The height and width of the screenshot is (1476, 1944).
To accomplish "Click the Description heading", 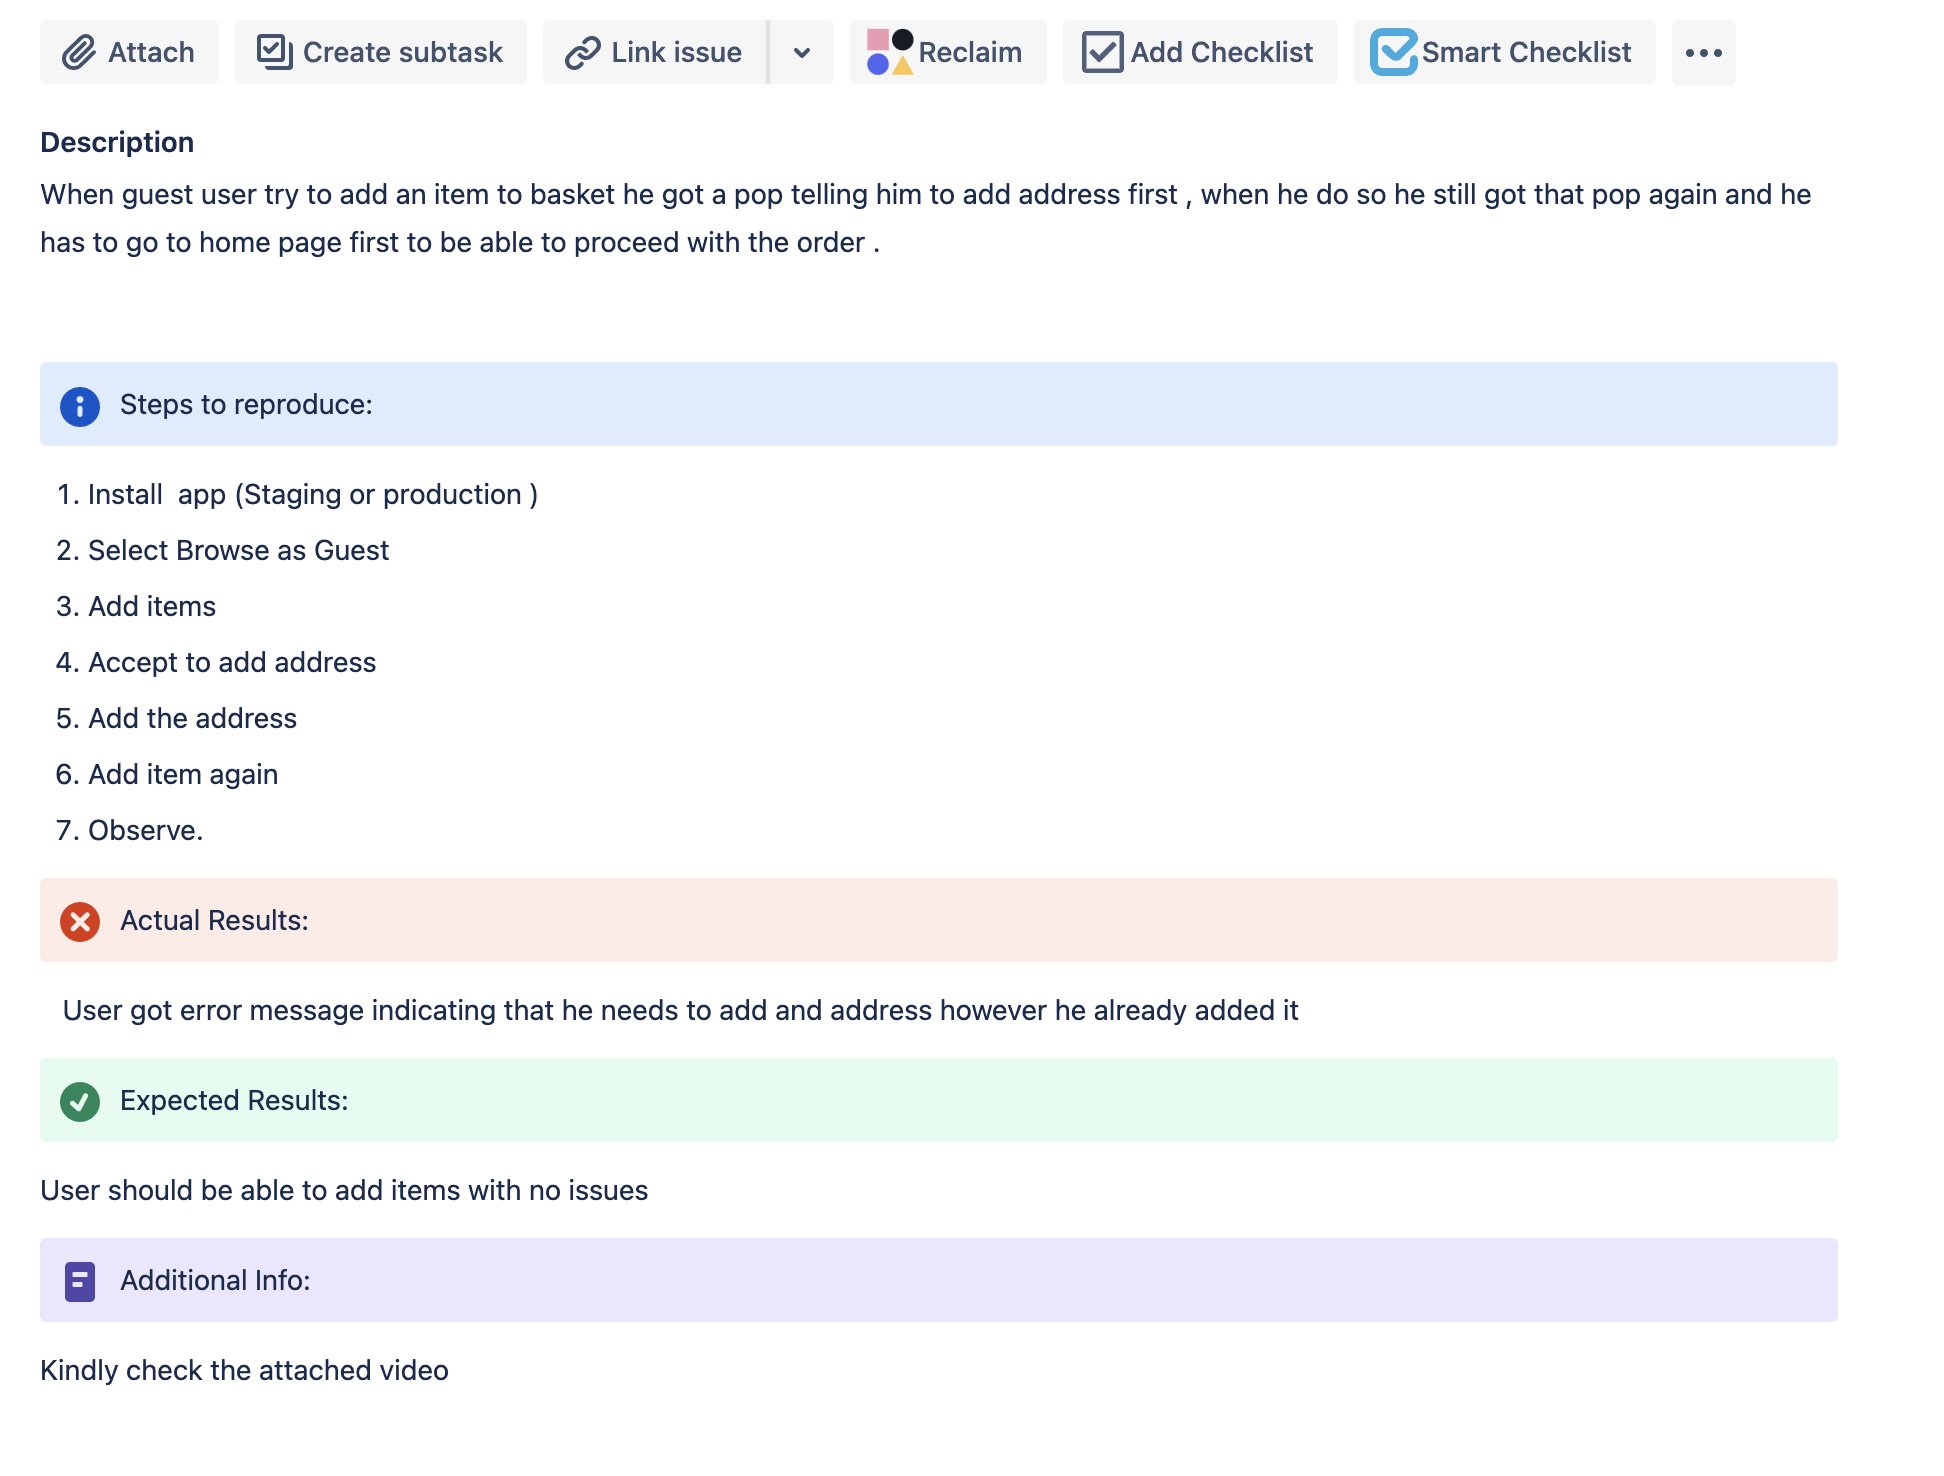I will [x=117, y=142].
